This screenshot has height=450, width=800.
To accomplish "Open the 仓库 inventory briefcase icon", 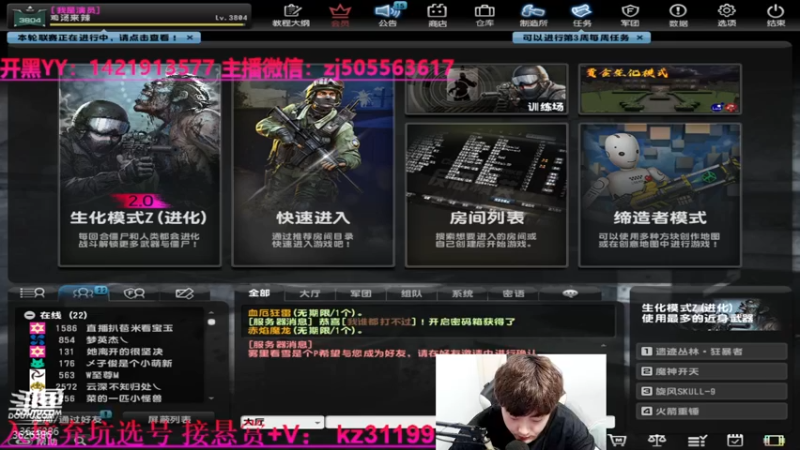I will click(x=485, y=15).
